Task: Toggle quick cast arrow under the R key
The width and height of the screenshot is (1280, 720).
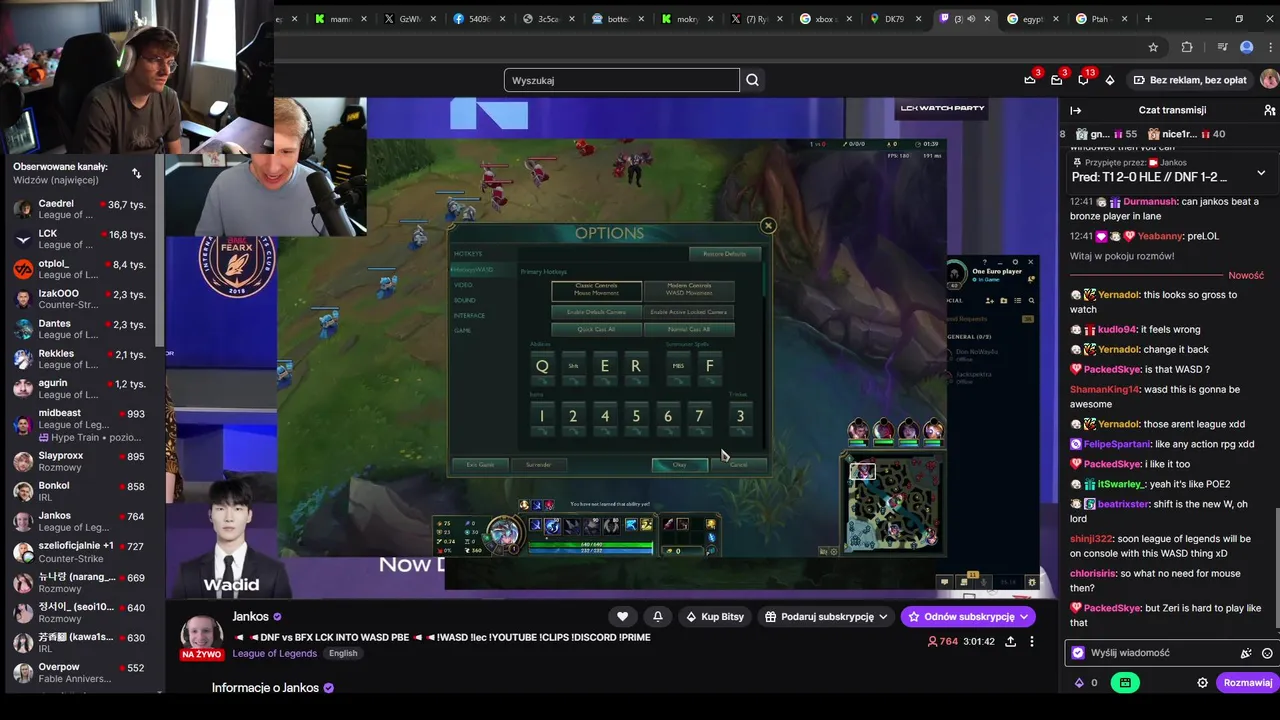Action: (x=635, y=383)
